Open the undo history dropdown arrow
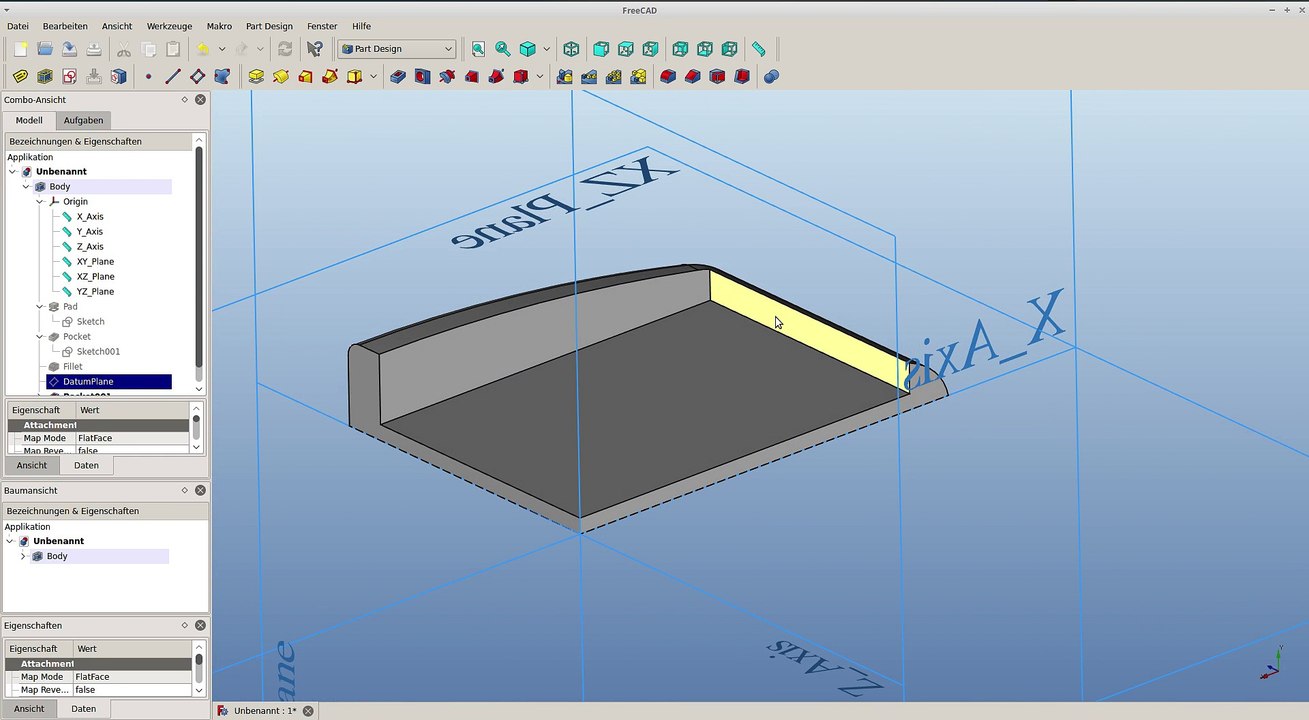Image resolution: width=1309 pixels, height=720 pixels. [221, 49]
